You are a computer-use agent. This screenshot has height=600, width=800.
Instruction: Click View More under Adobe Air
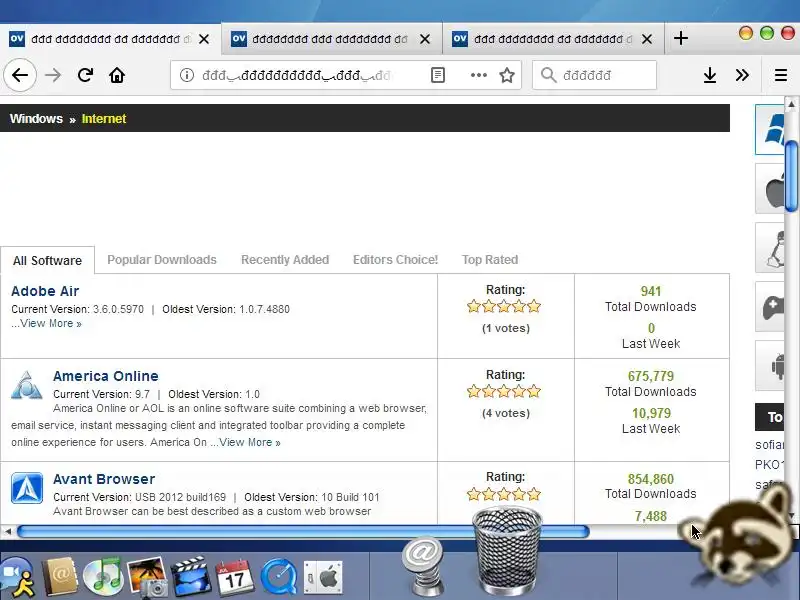(x=51, y=323)
